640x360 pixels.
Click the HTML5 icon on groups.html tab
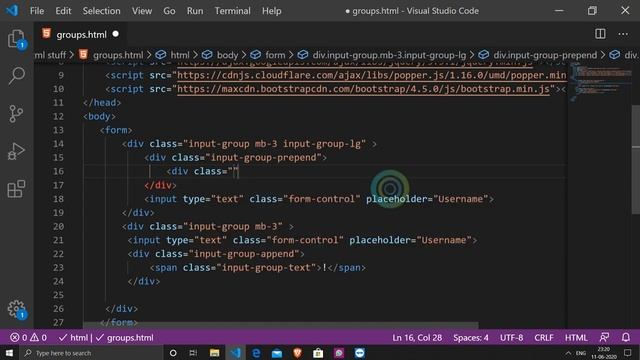click(47, 34)
